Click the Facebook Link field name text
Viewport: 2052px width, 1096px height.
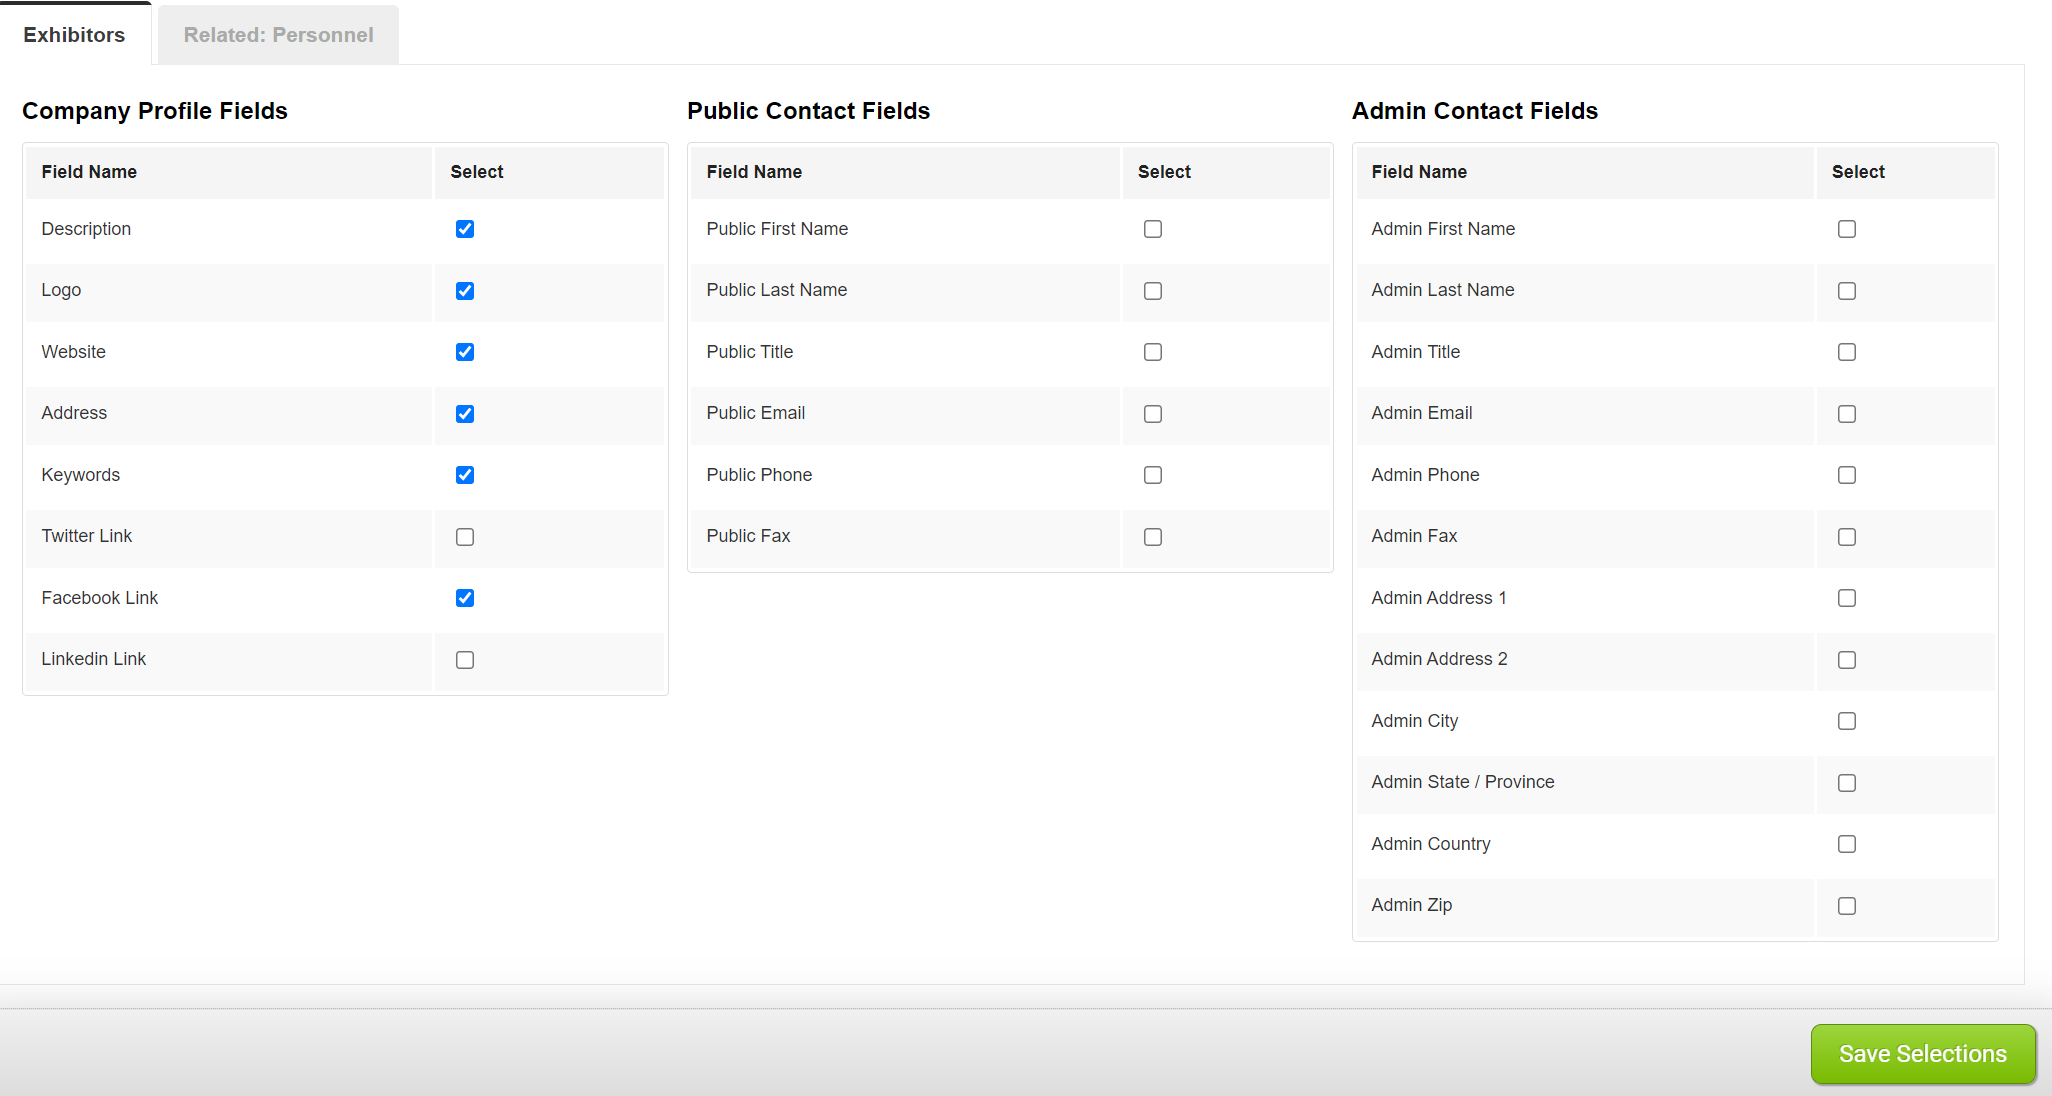(100, 598)
